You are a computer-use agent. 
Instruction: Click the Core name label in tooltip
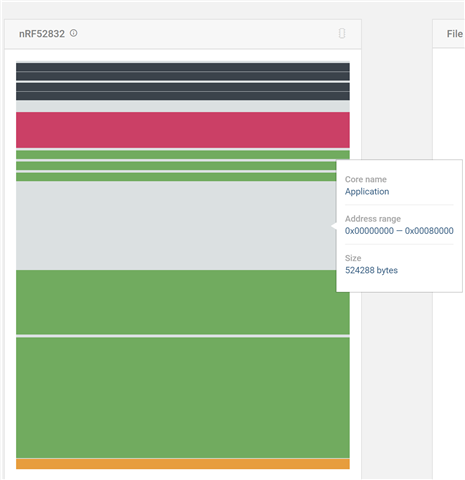point(366,179)
